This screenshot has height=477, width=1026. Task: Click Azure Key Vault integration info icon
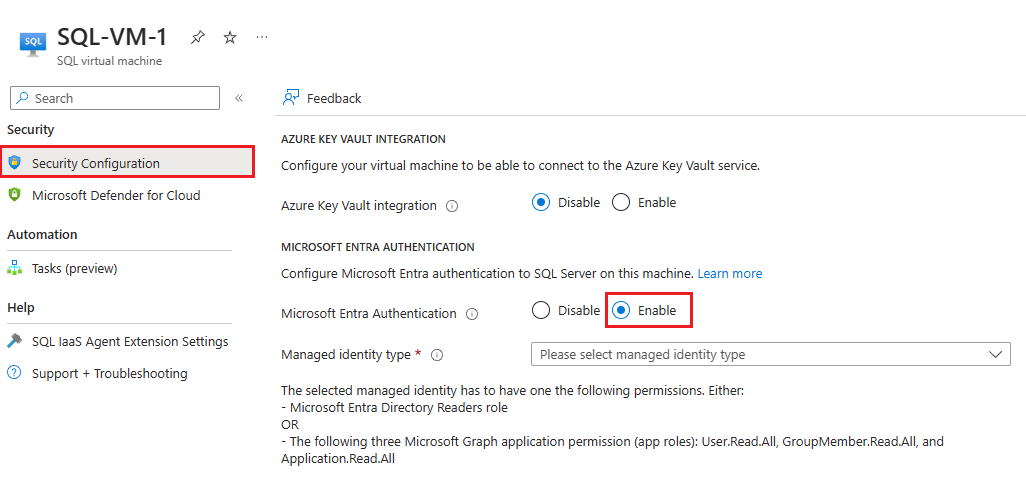click(x=452, y=206)
